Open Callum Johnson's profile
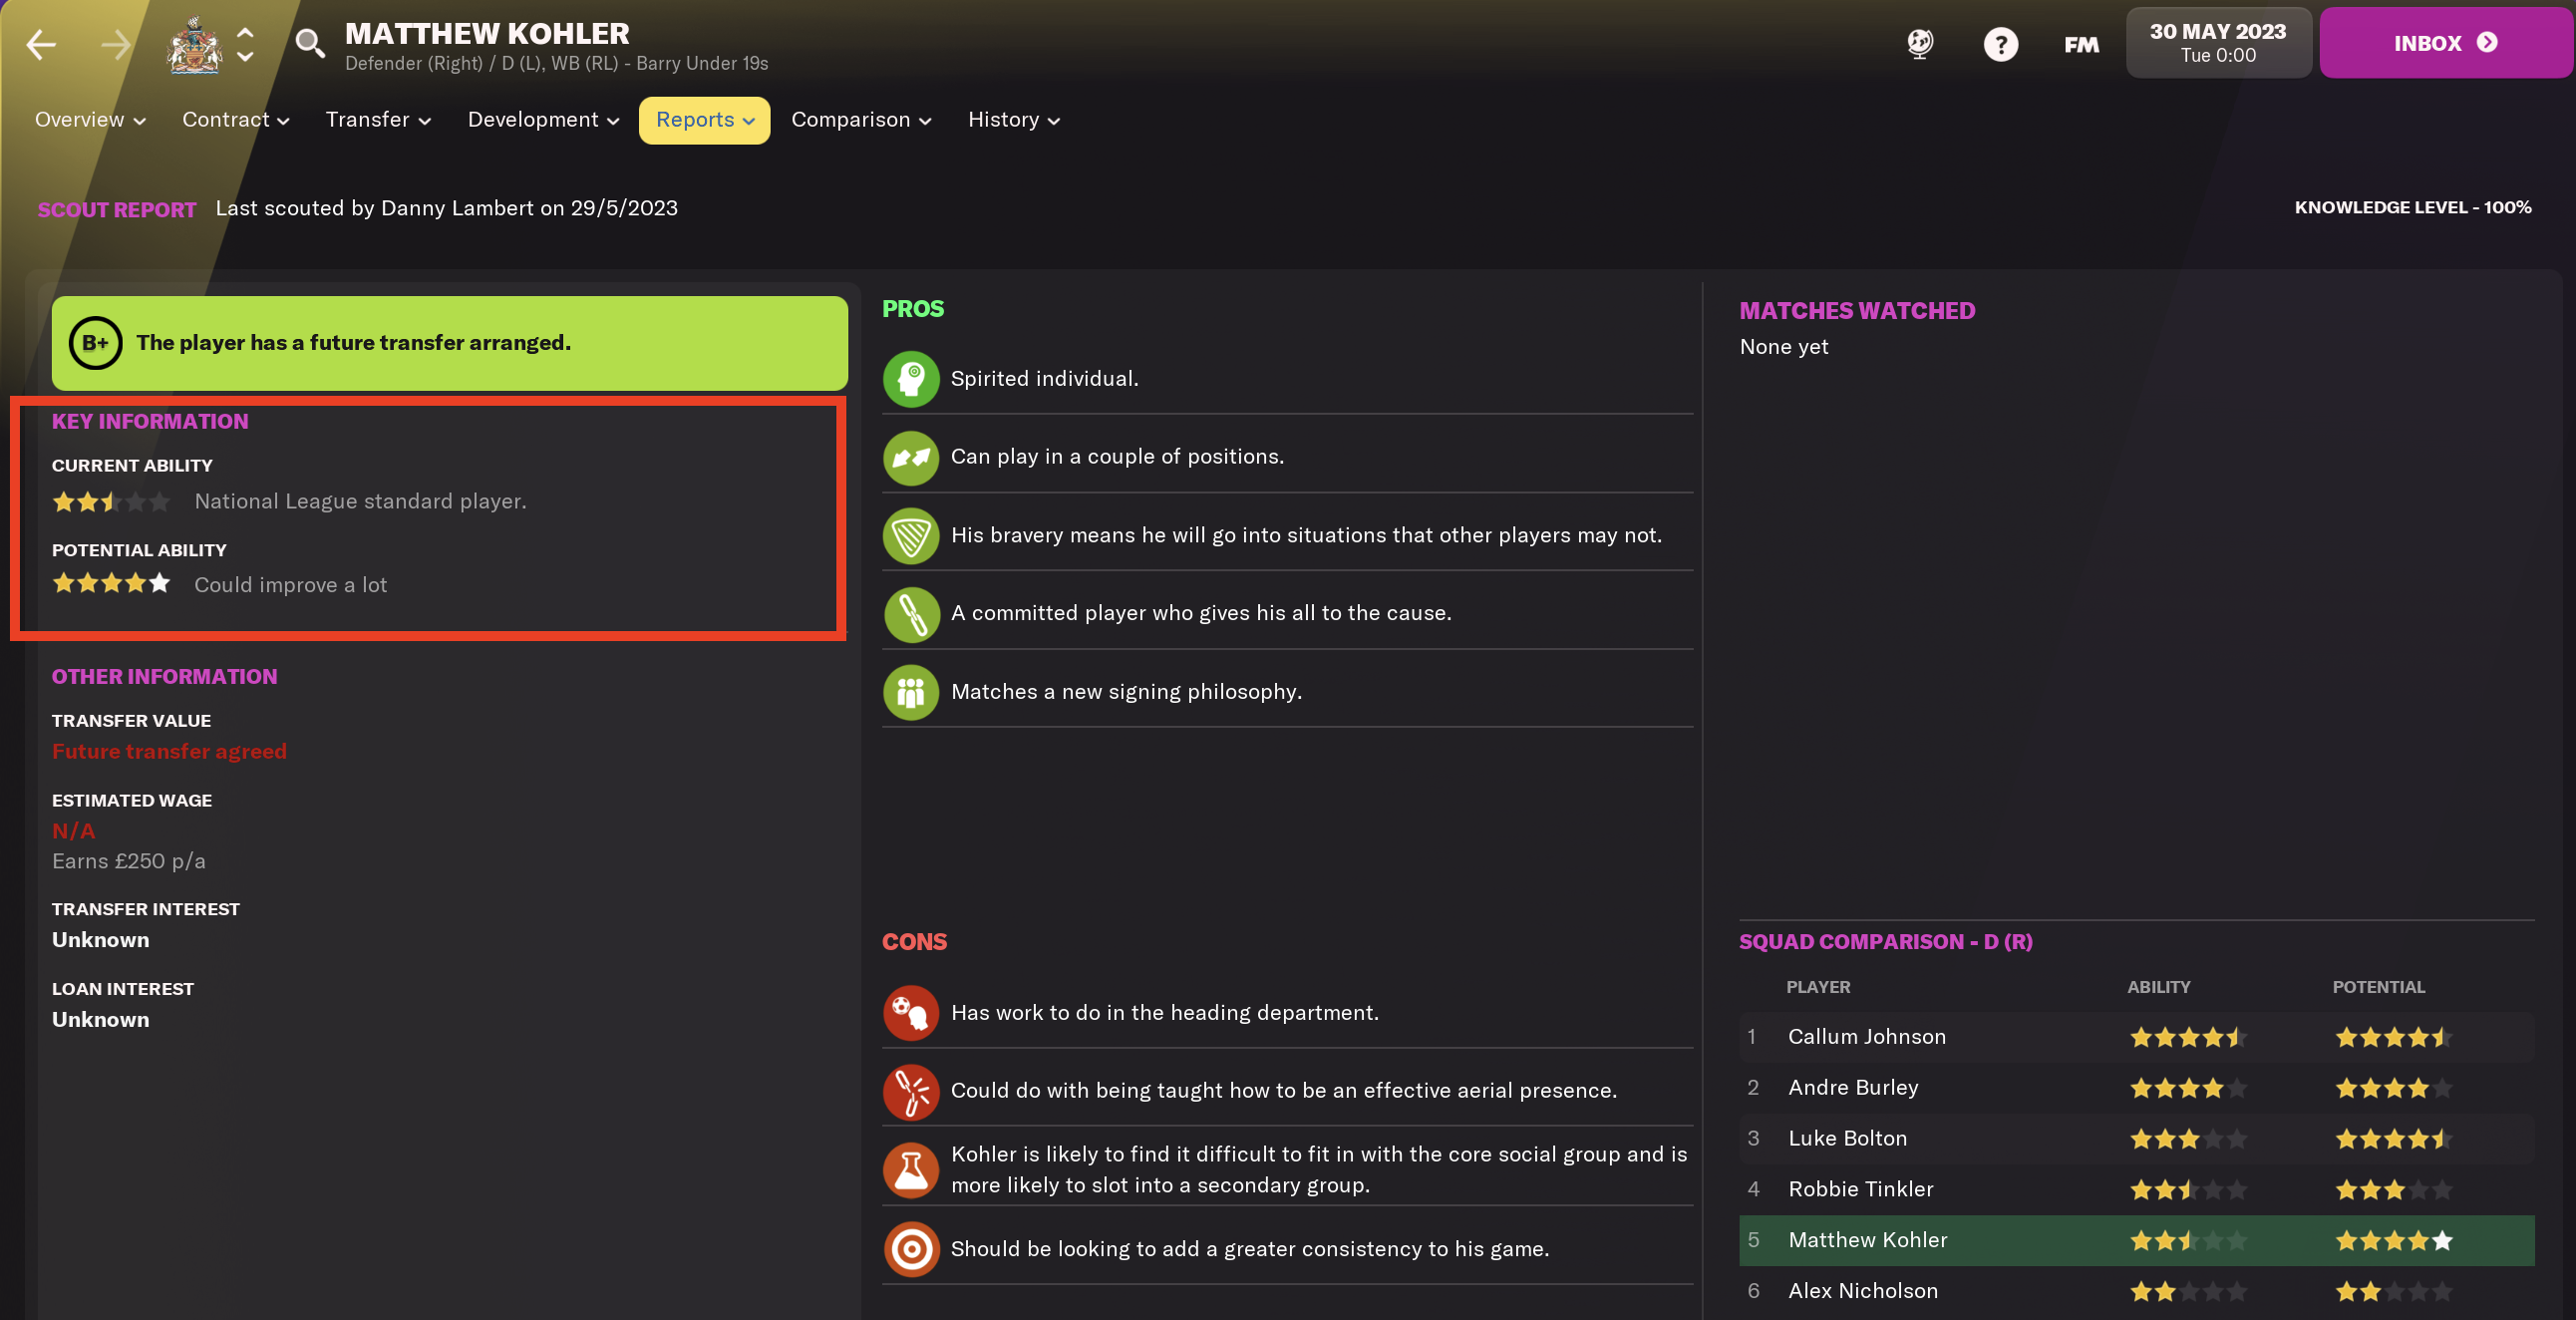 (1867, 1037)
